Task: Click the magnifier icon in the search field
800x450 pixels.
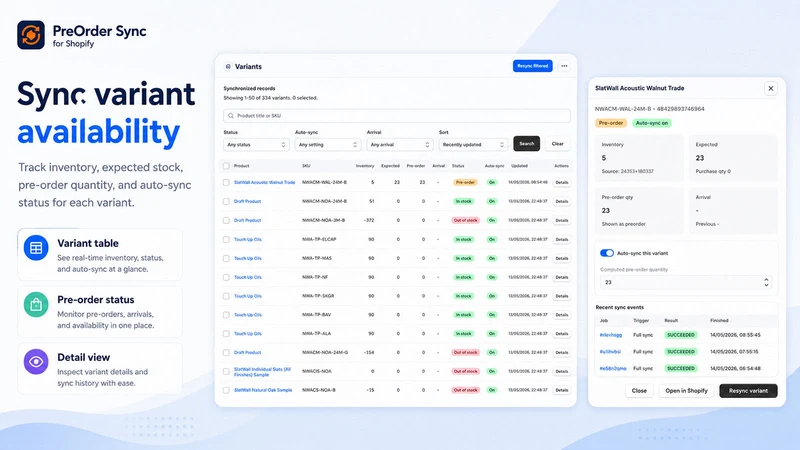Action: pos(231,116)
